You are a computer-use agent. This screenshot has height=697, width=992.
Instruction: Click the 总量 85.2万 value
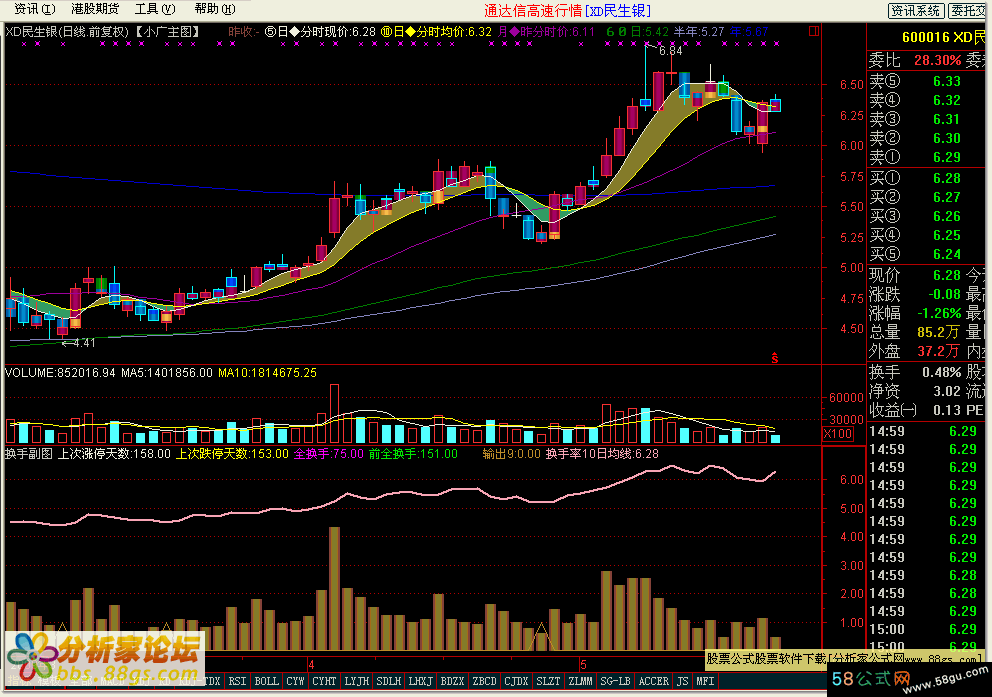(938, 332)
